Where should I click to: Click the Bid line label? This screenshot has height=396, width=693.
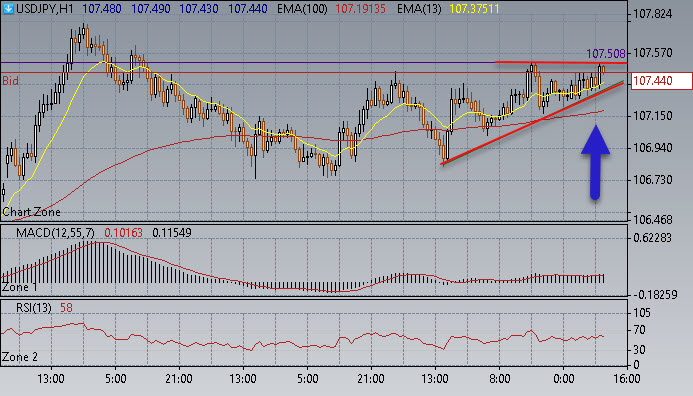(11, 81)
